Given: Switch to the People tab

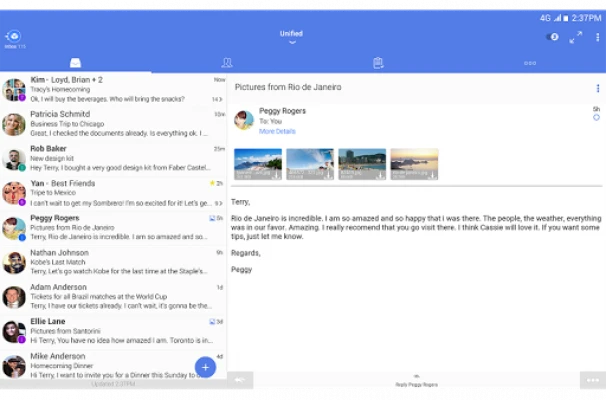Looking at the screenshot, I should pyautogui.click(x=227, y=62).
